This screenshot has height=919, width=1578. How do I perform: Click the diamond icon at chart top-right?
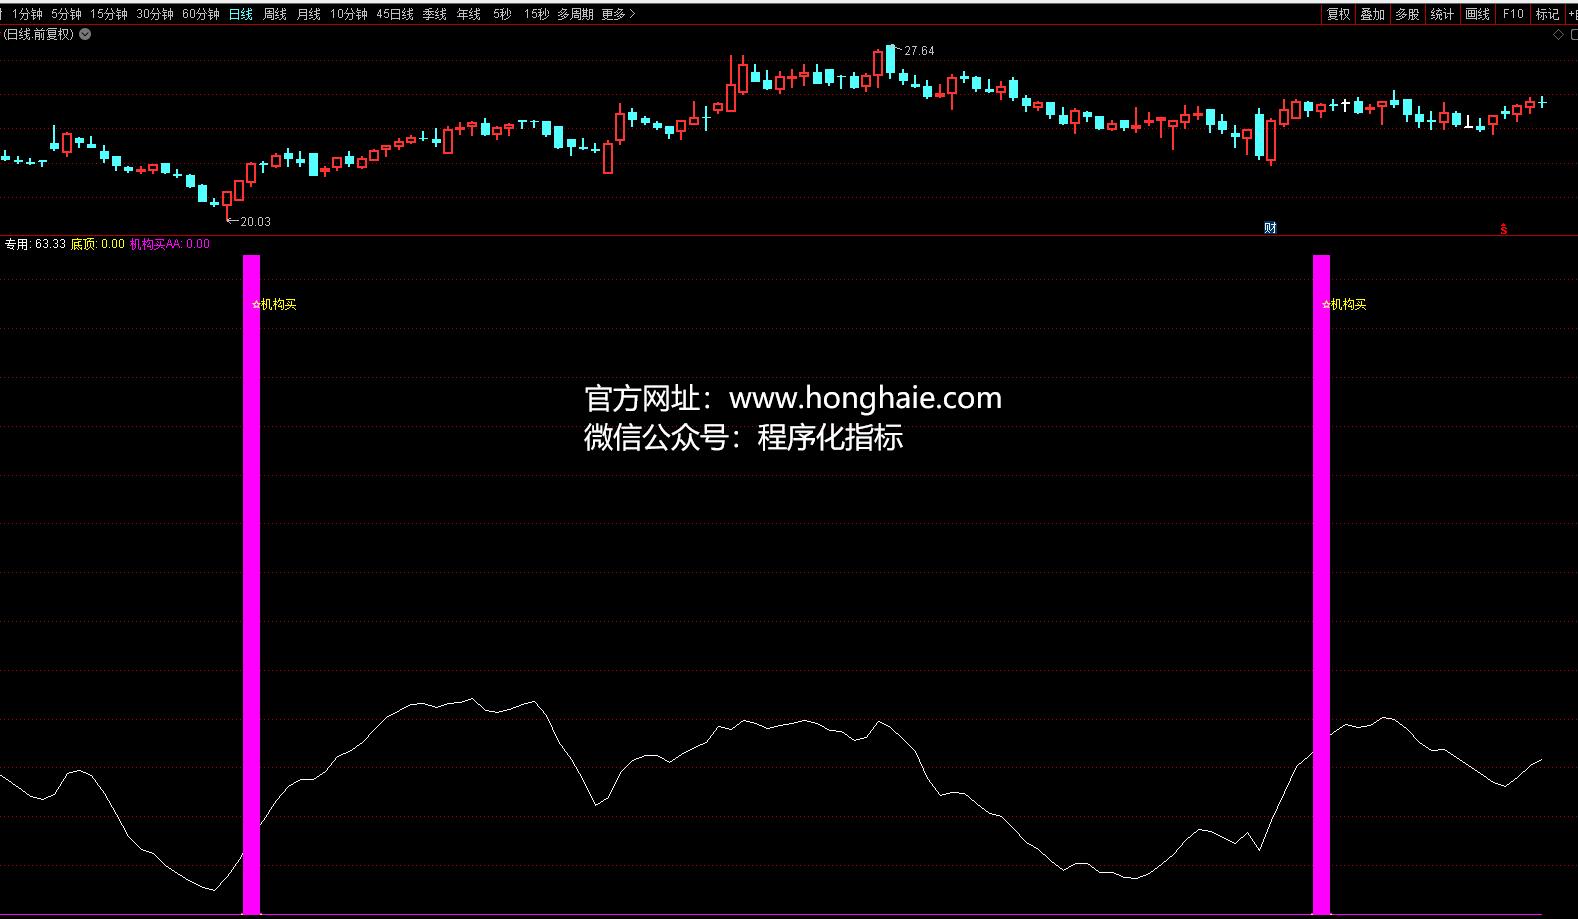pos(1558,35)
